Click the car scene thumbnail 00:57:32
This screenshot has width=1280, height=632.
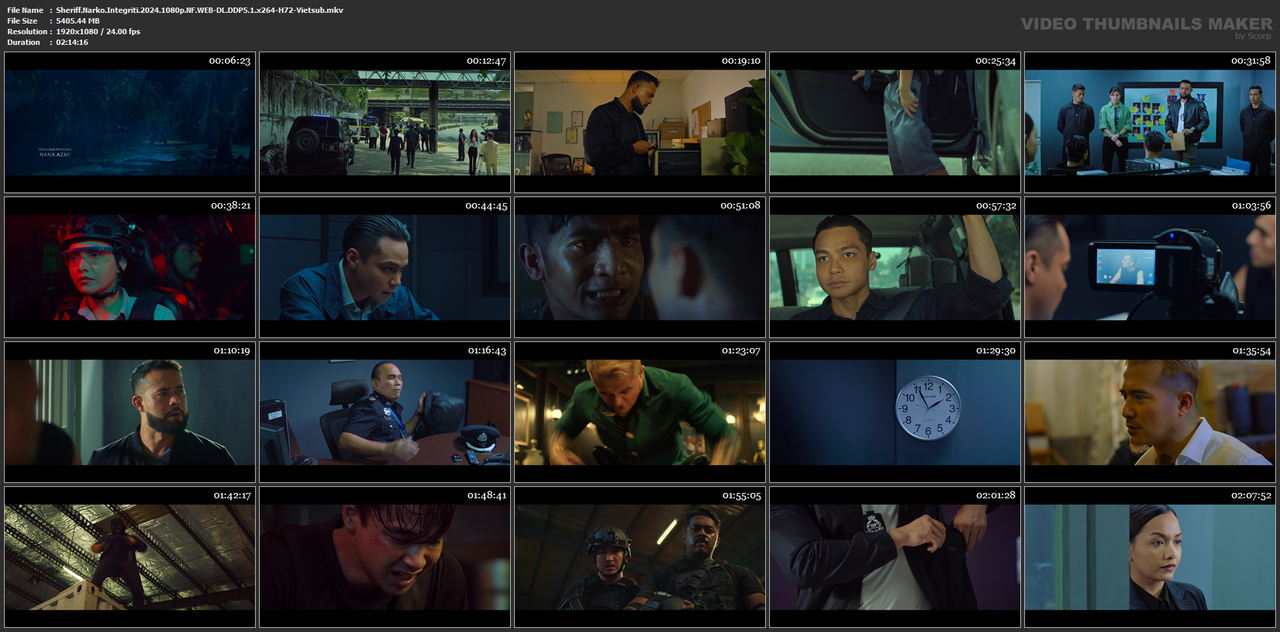pyautogui.click(x=895, y=268)
